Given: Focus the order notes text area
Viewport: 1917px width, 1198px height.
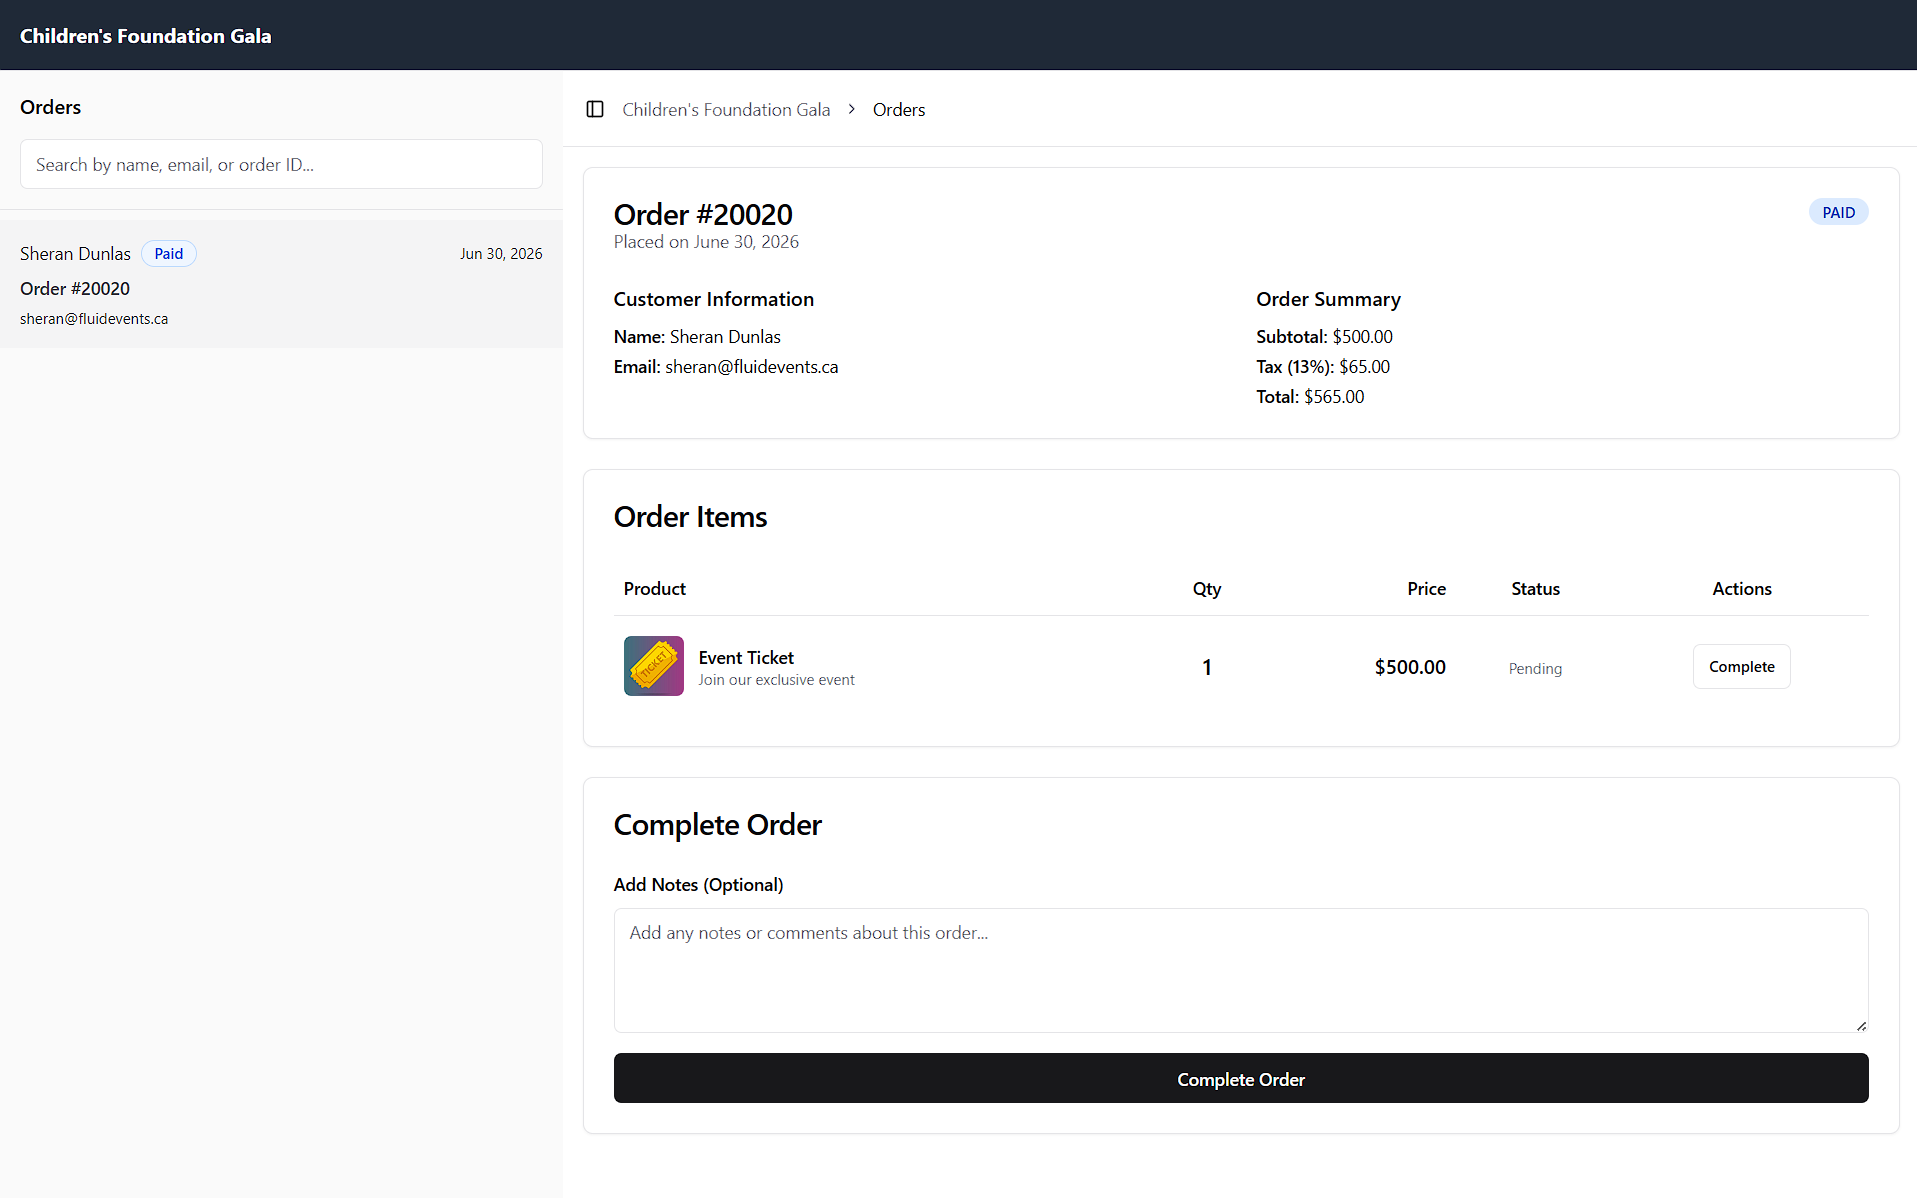Looking at the screenshot, I should 1241,970.
